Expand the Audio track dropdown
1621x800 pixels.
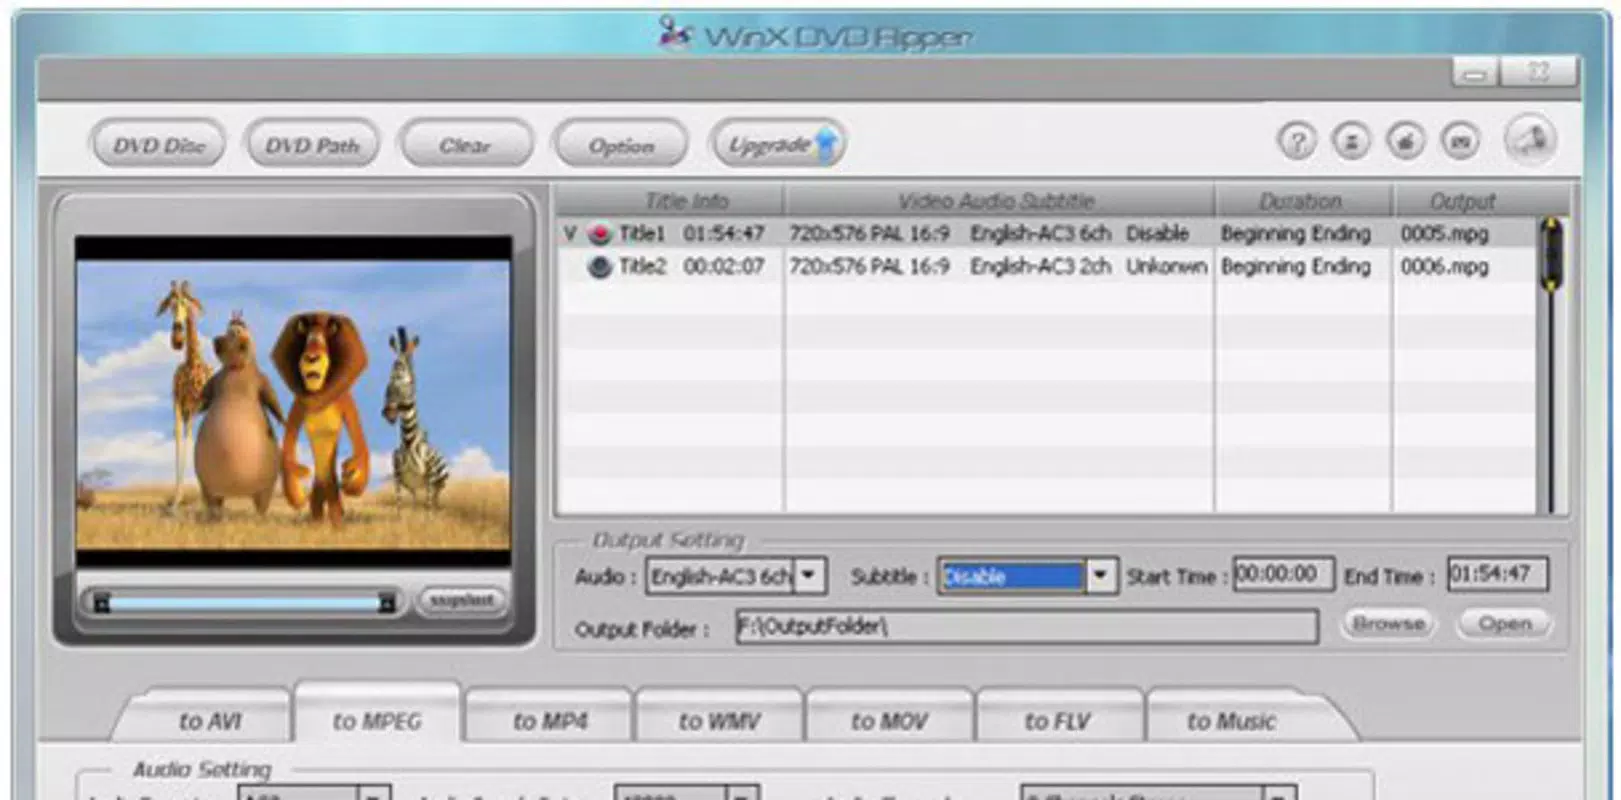click(808, 576)
